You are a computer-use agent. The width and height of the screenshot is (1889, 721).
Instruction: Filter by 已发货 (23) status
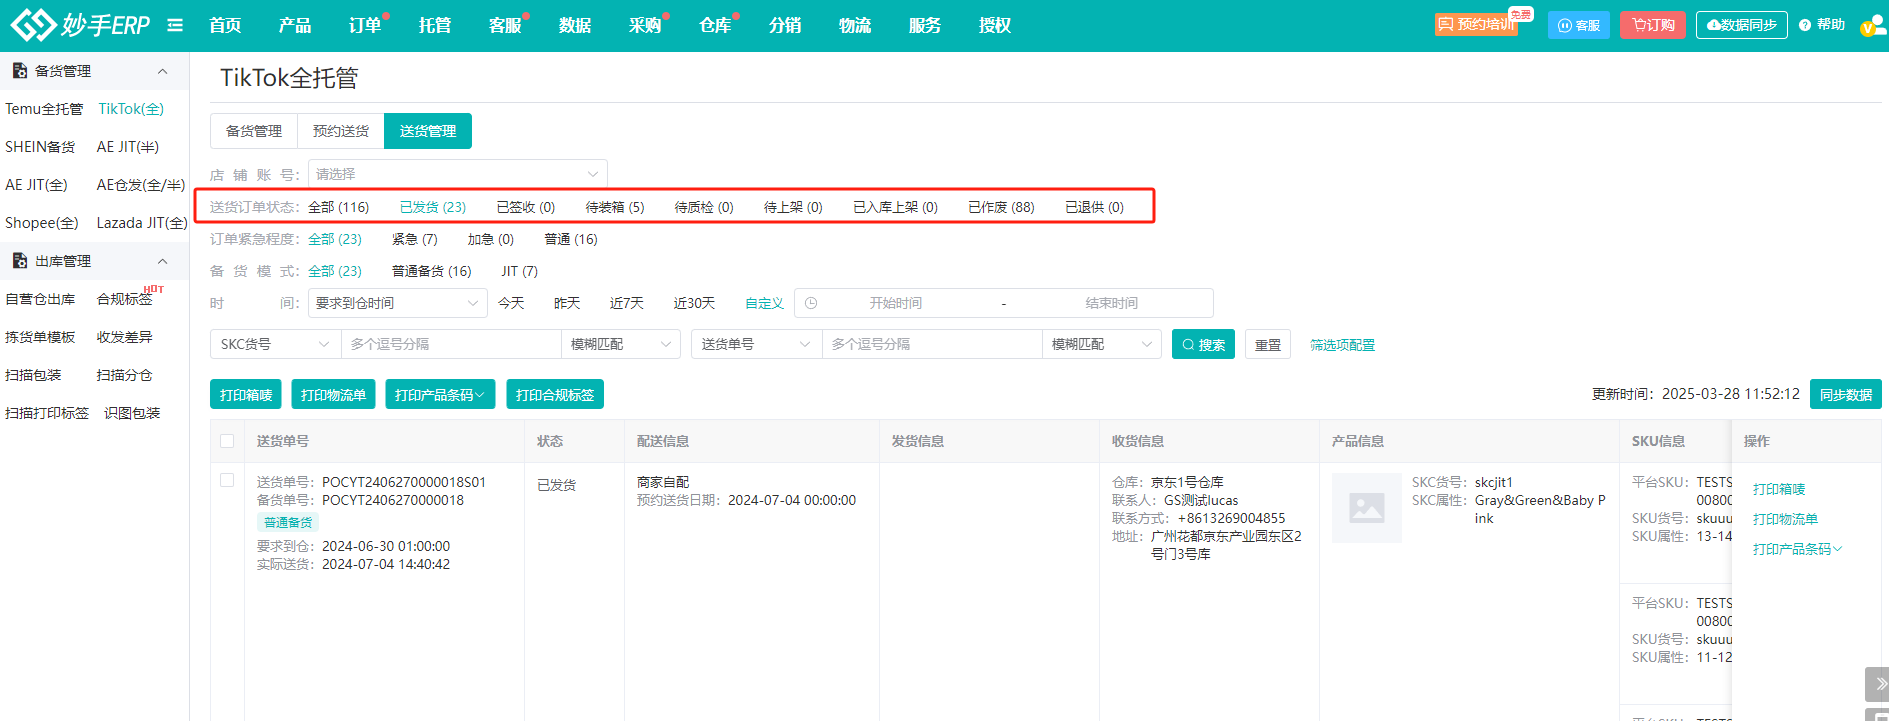tap(433, 207)
